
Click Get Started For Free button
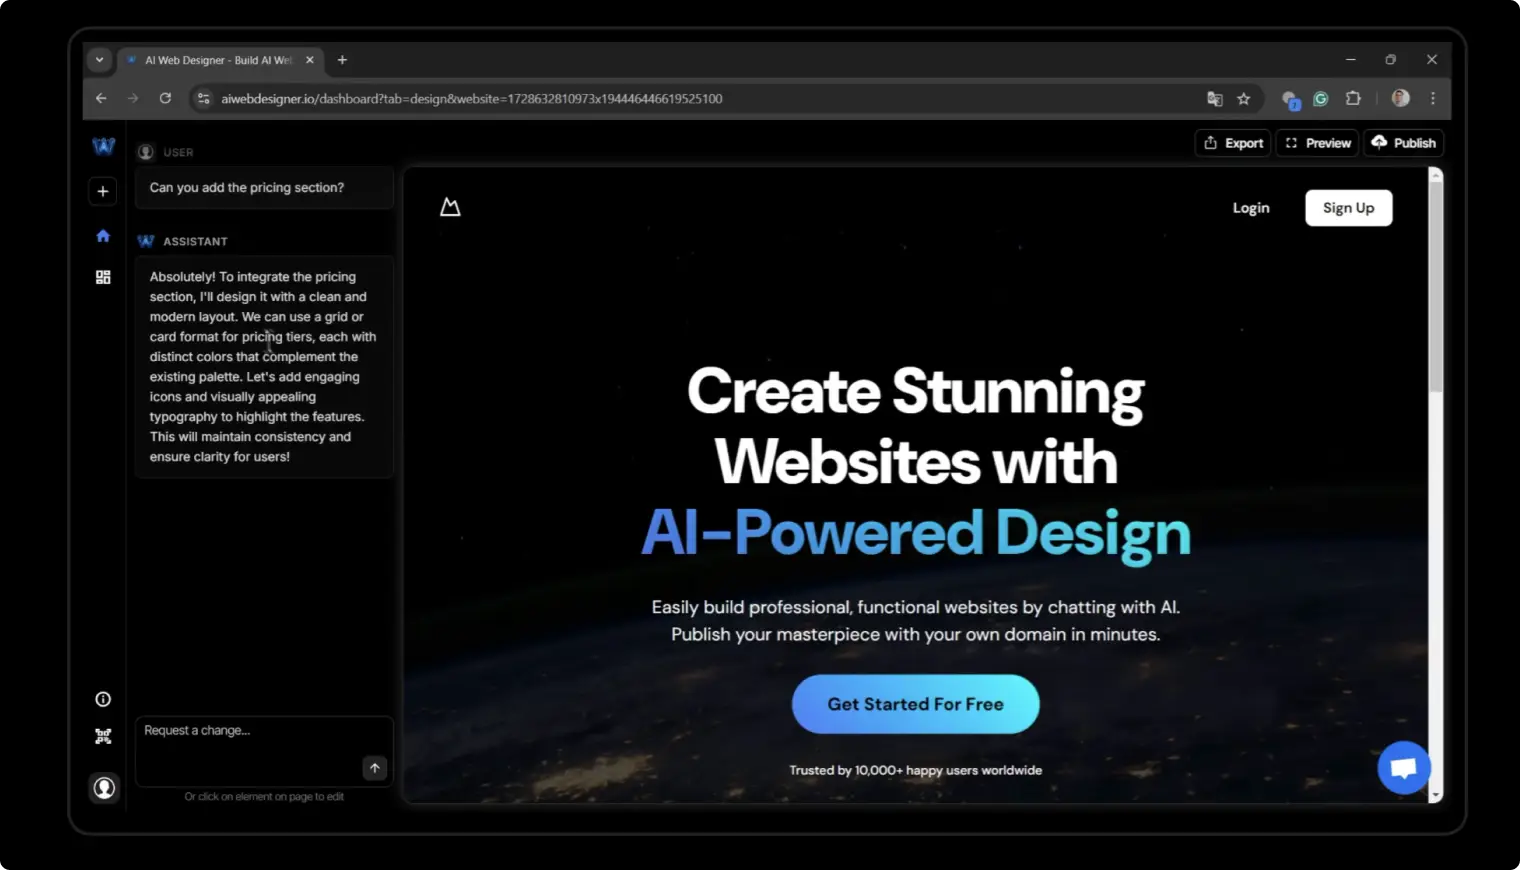point(915,704)
